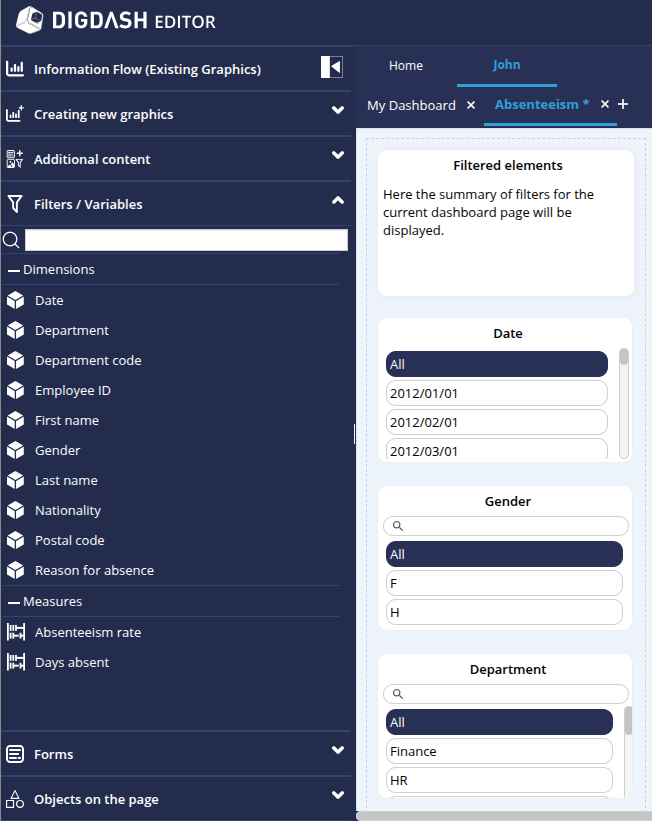The height and width of the screenshot is (821, 652).
Task: Open the My Dashboard page tab
Action: 411,105
